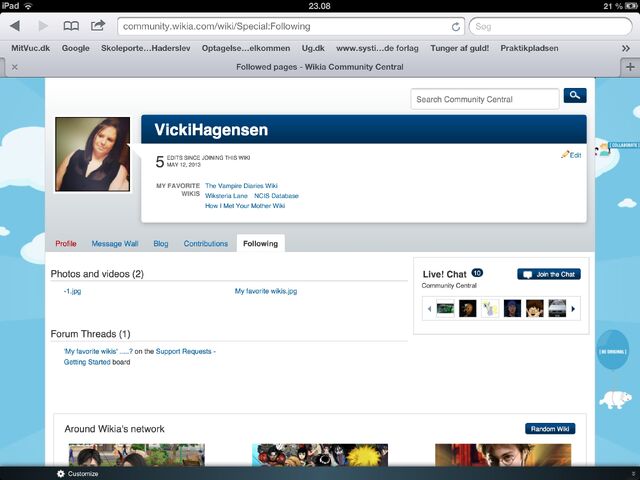Tap the Safari back arrow
The width and height of the screenshot is (640, 480).
pyautogui.click(x=15, y=26)
